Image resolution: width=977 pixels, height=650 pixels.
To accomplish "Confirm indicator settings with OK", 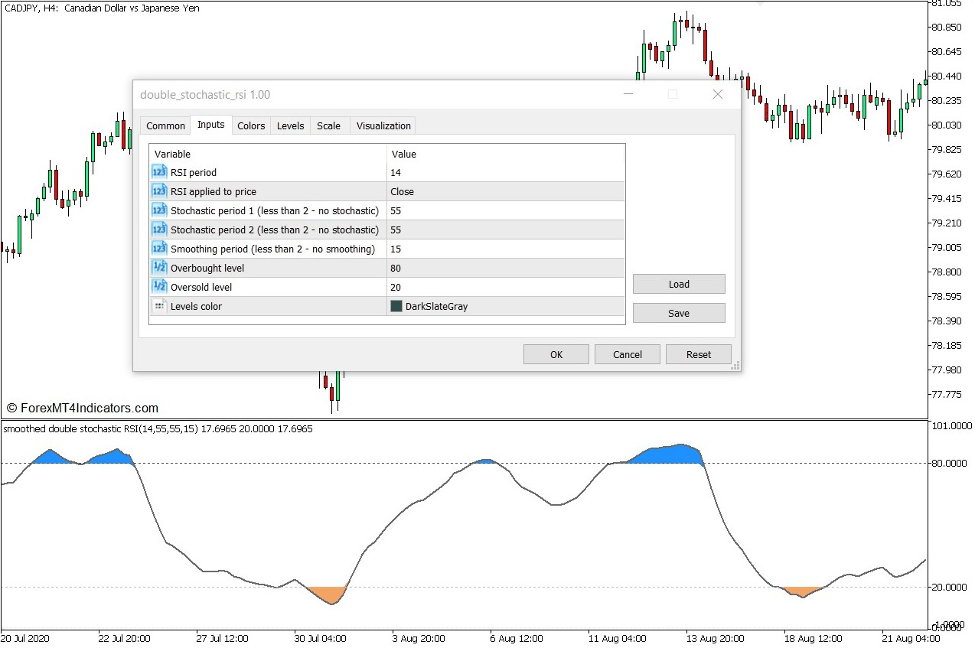I will point(555,353).
